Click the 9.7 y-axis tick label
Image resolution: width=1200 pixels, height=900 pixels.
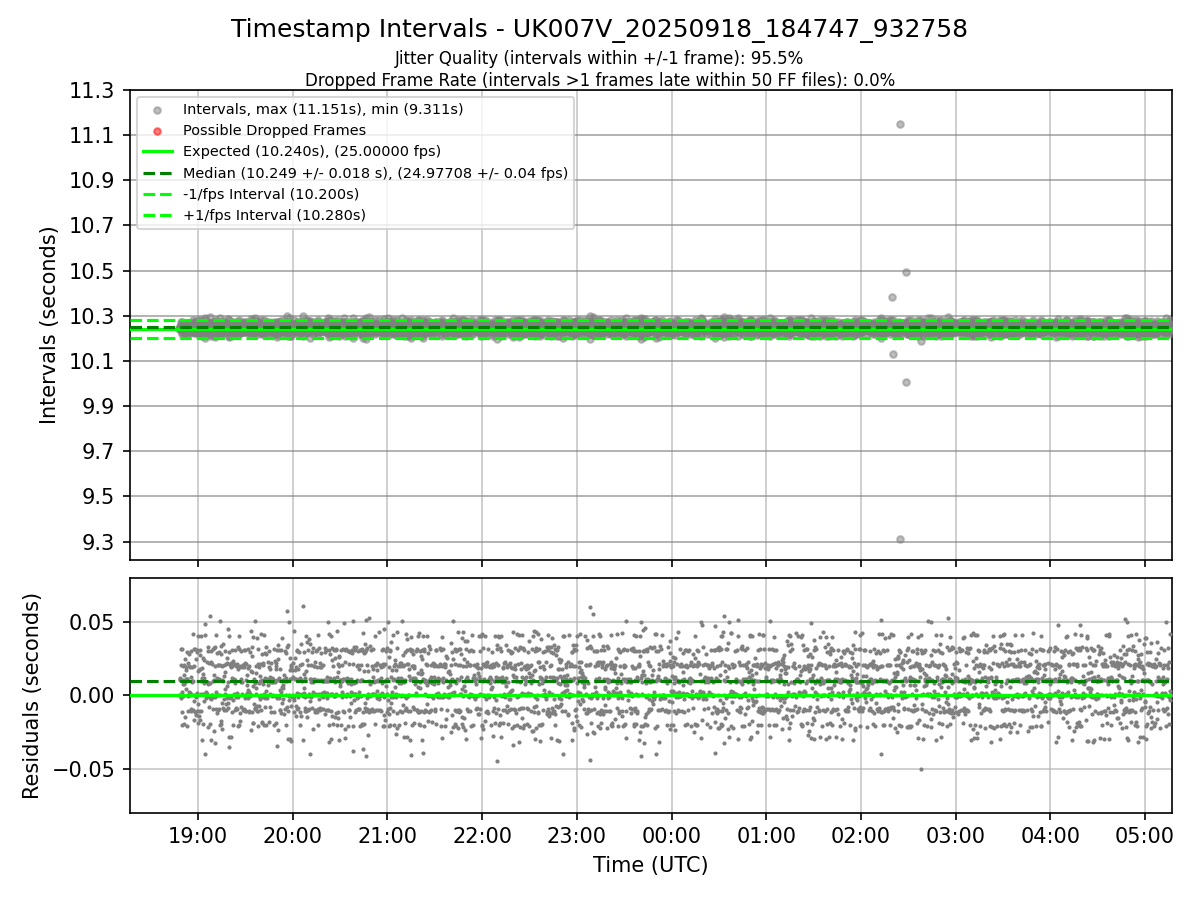coord(97,452)
